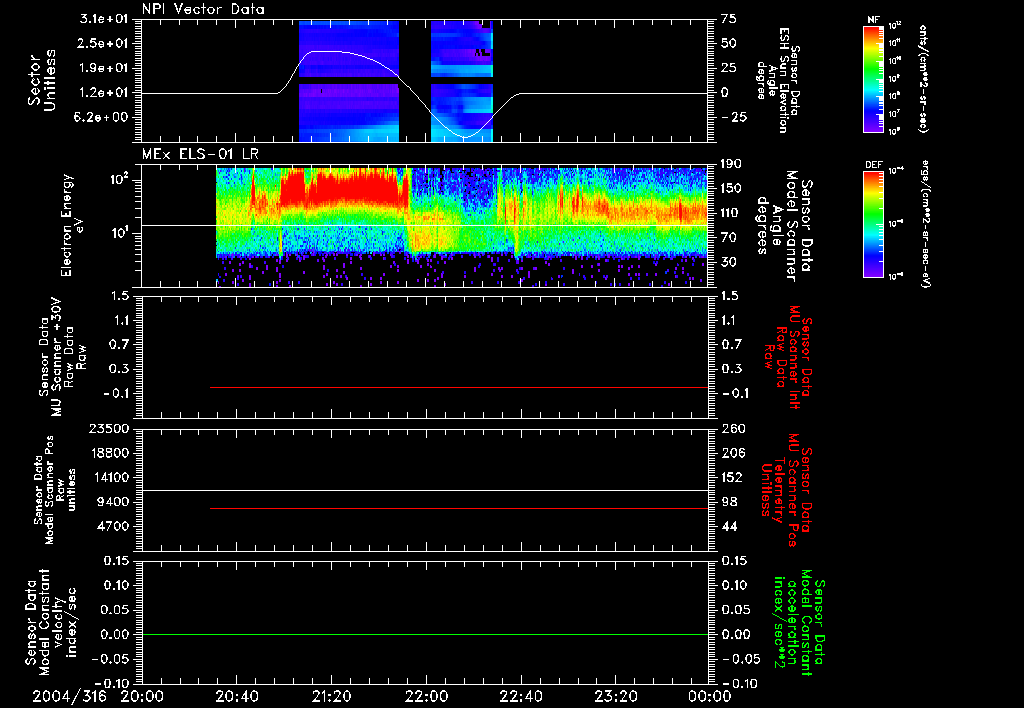Click the cnts/(cm**2-sr-sec) unit label
This screenshot has height=708, width=1024.
click(922, 78)
